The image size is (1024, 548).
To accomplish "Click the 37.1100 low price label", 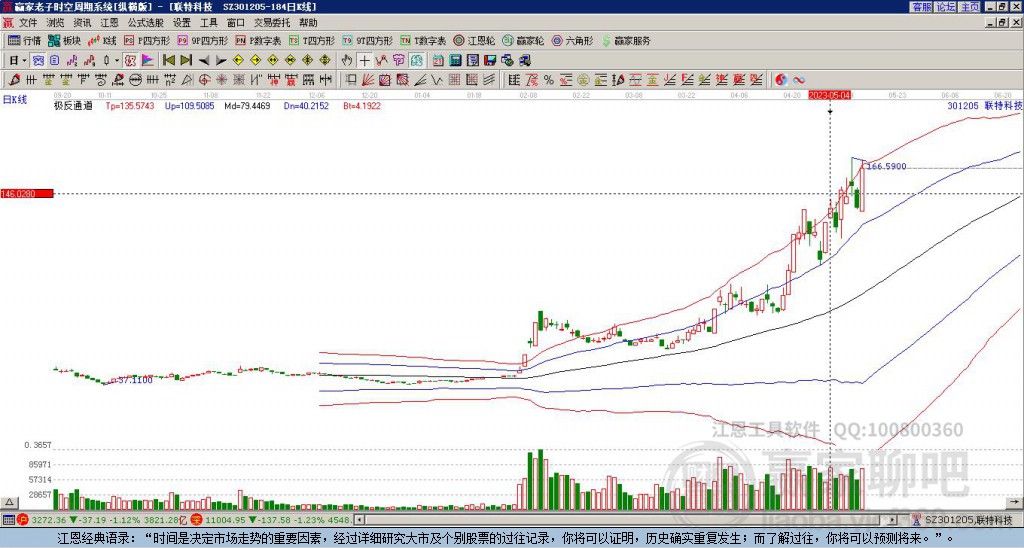I will point(133,380).
